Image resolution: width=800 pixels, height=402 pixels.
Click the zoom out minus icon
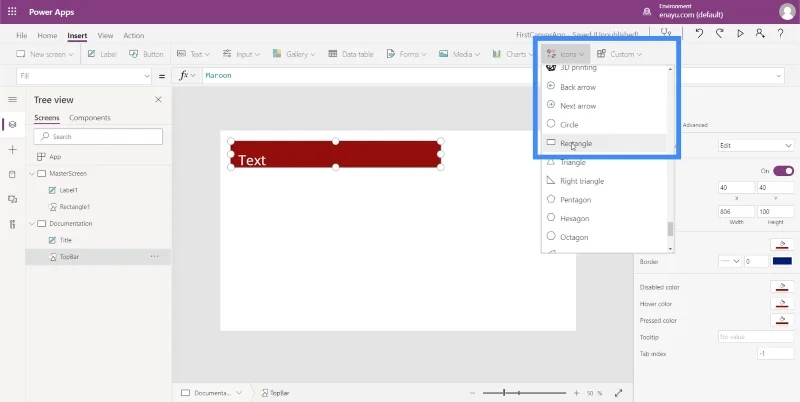click(x=472, y=393)
